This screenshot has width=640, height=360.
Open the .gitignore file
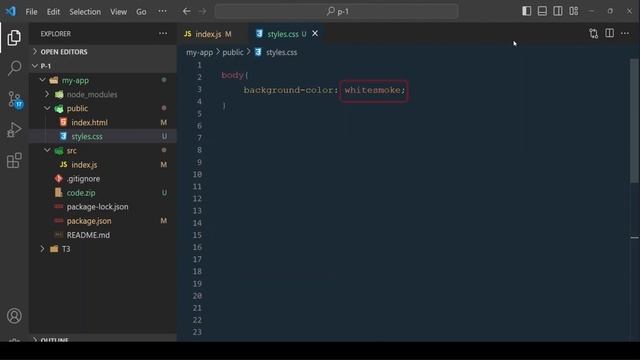tap(103, 179)
